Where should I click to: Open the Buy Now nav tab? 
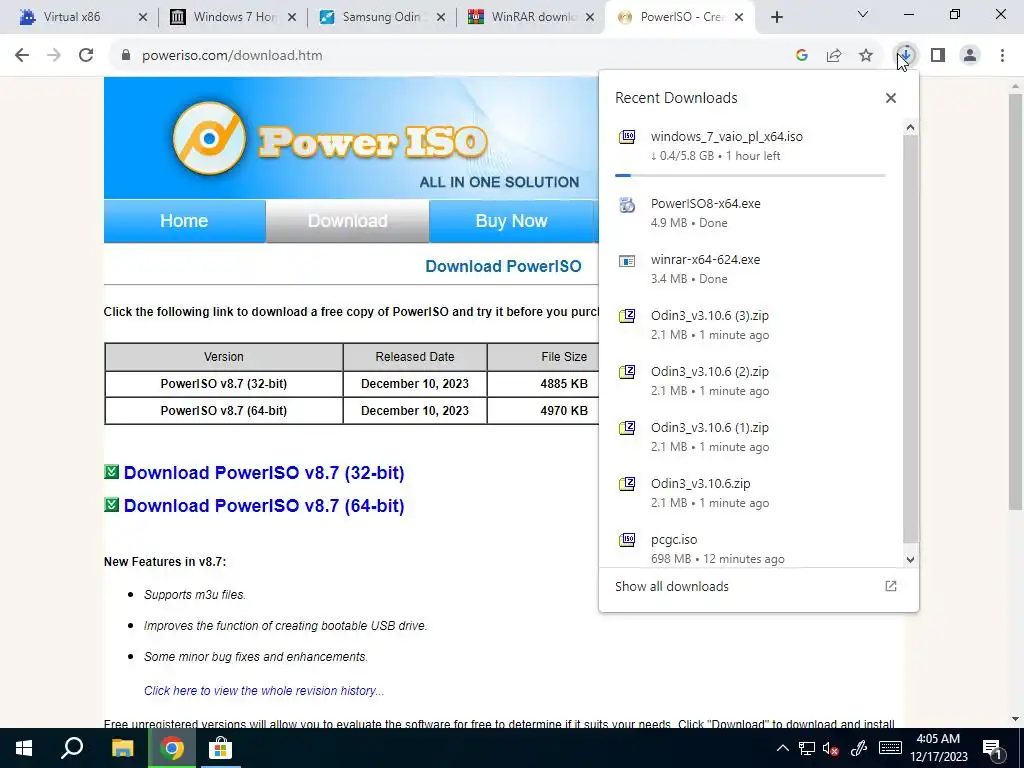511,221
